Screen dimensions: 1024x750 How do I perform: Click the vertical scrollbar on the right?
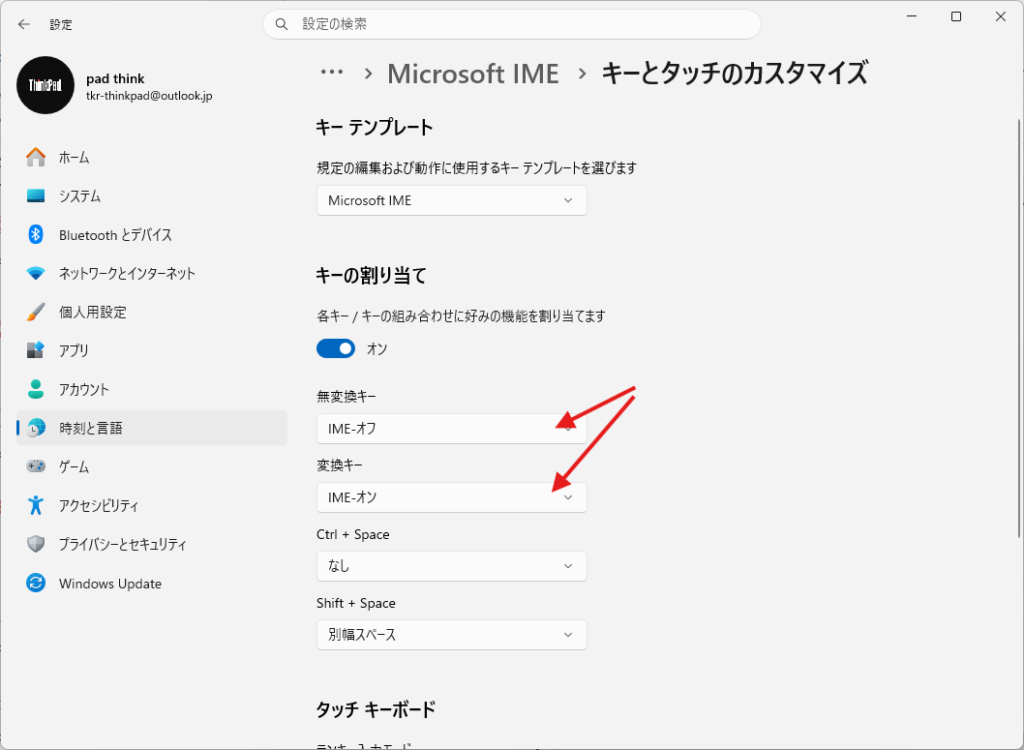point(1021,327)
